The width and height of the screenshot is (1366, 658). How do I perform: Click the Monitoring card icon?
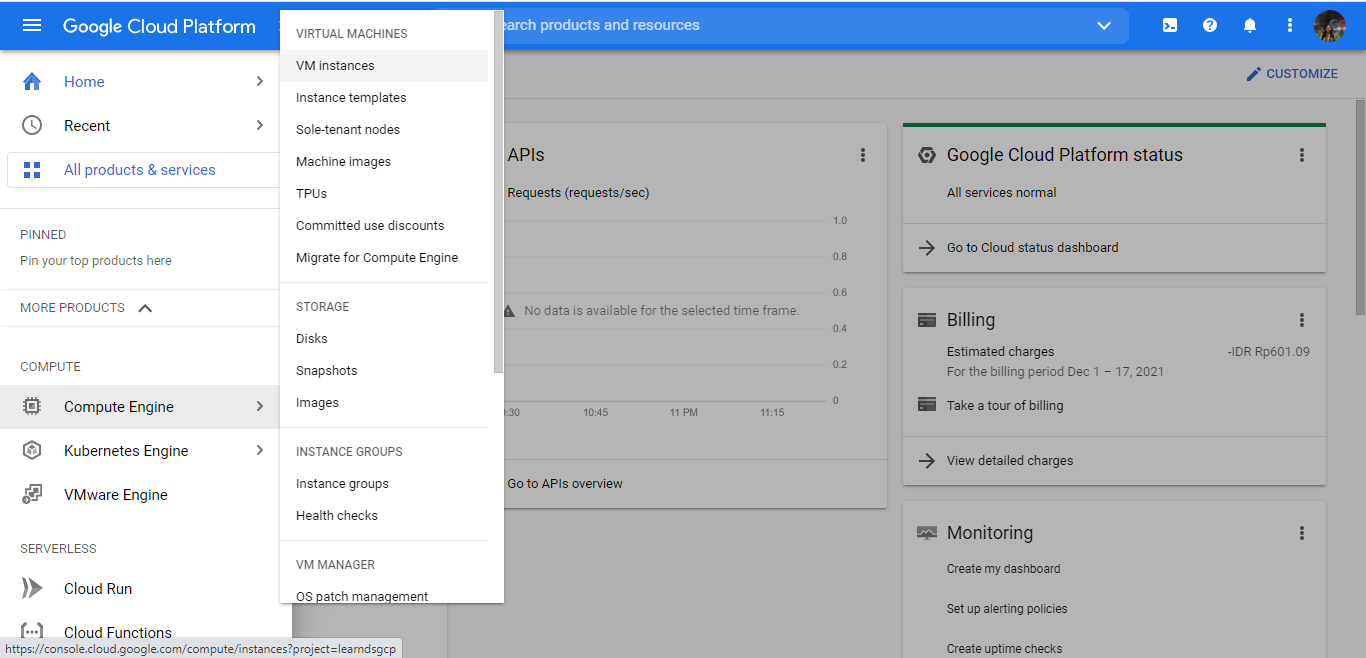coord(927,533)
